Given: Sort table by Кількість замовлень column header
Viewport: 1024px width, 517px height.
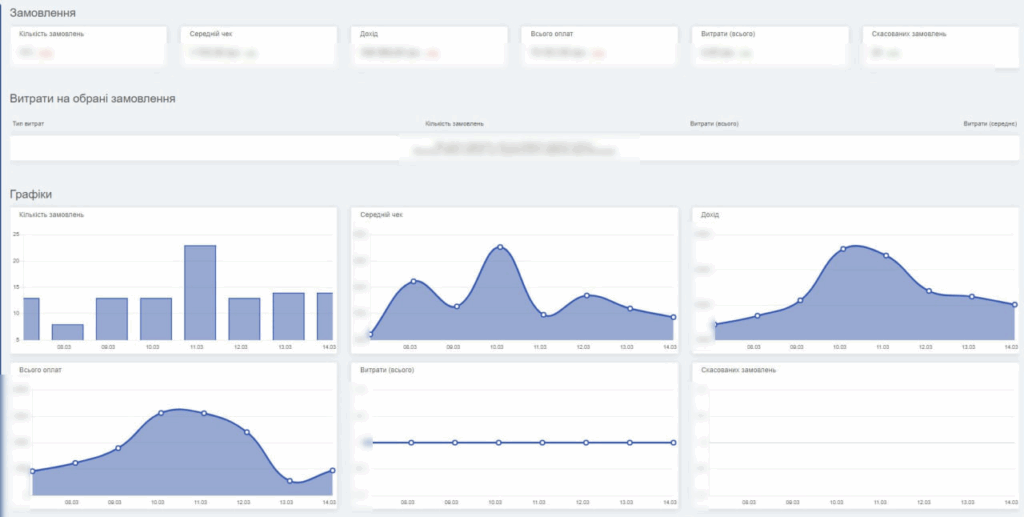Looking at the screenshot, I should tap(454, 124).
